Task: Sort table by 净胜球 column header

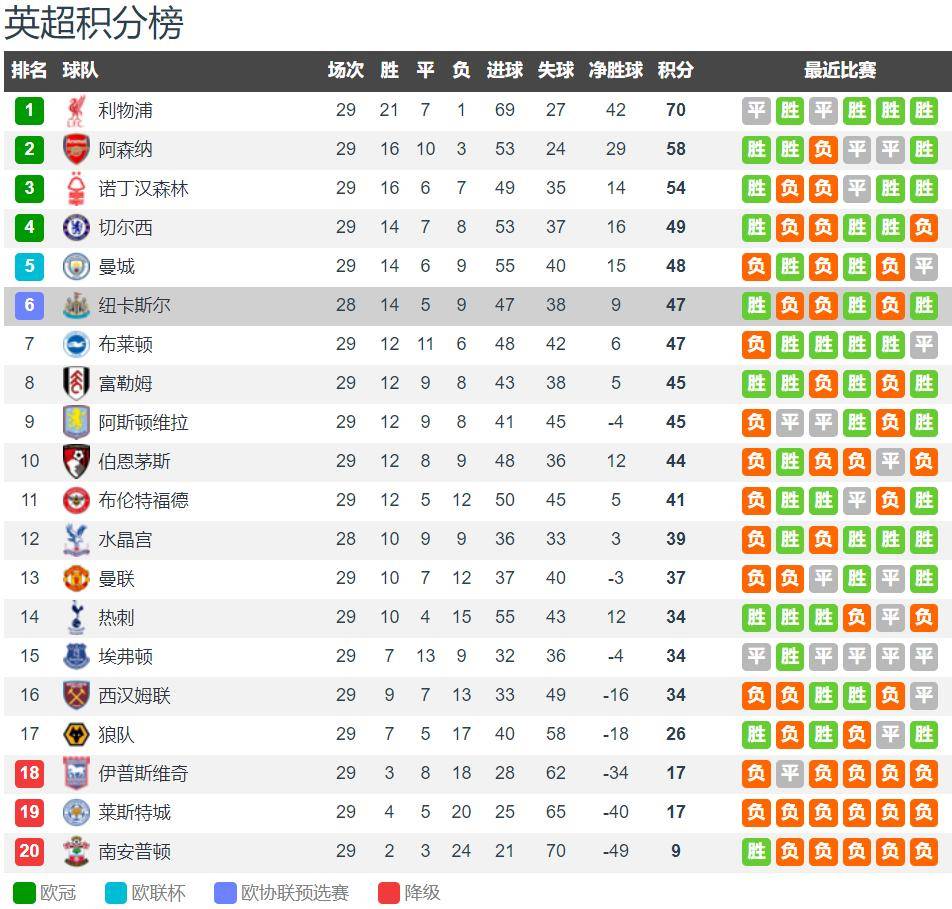Action: click(x=616, y=70)
